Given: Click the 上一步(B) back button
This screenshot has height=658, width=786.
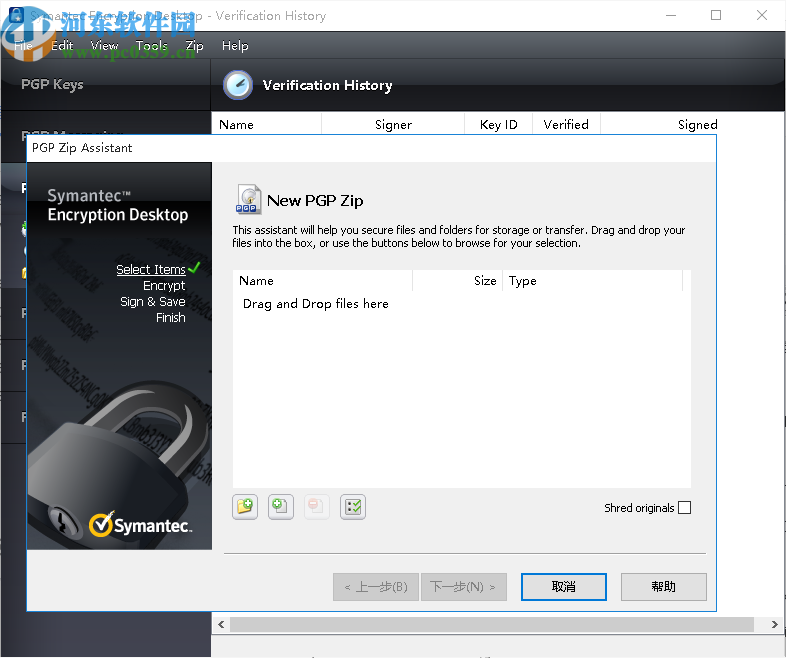Looking at the screenshot, I should [376, 586].
